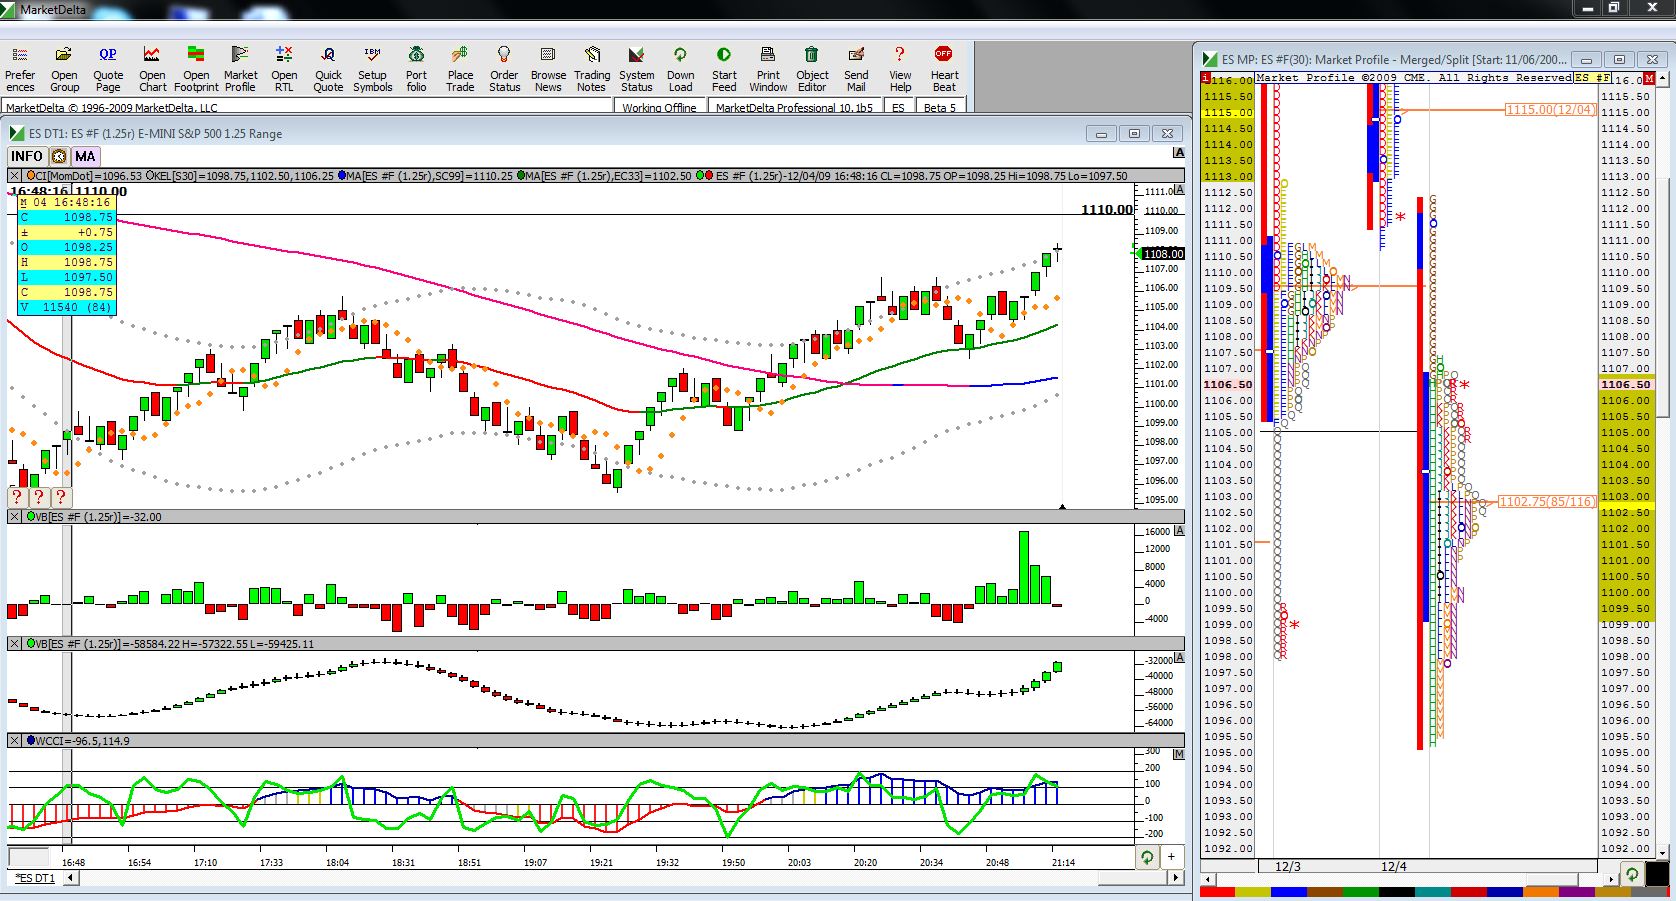Click the Print Window icon
Image resolution: width=1676 pixels, height=901 pixels.
click(x=768, y=68)
